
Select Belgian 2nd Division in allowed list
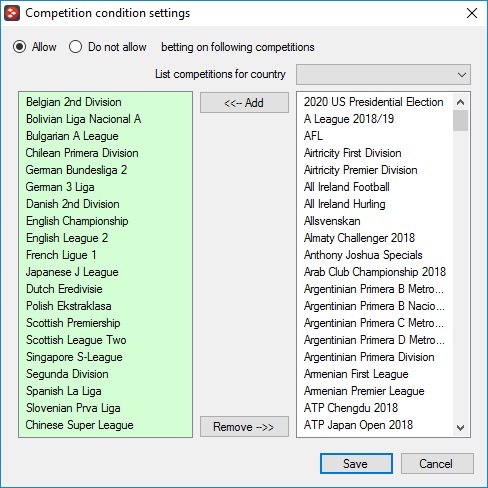pos(74,102)
